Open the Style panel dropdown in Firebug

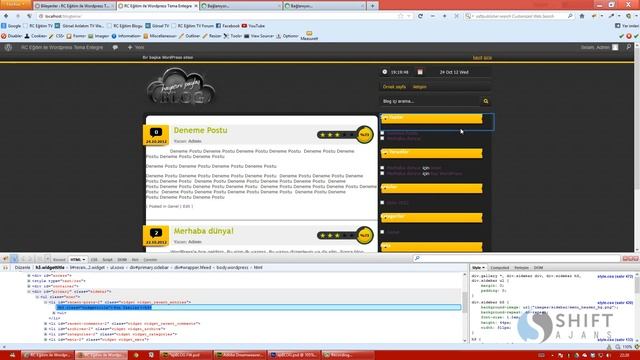pos(478,268)
